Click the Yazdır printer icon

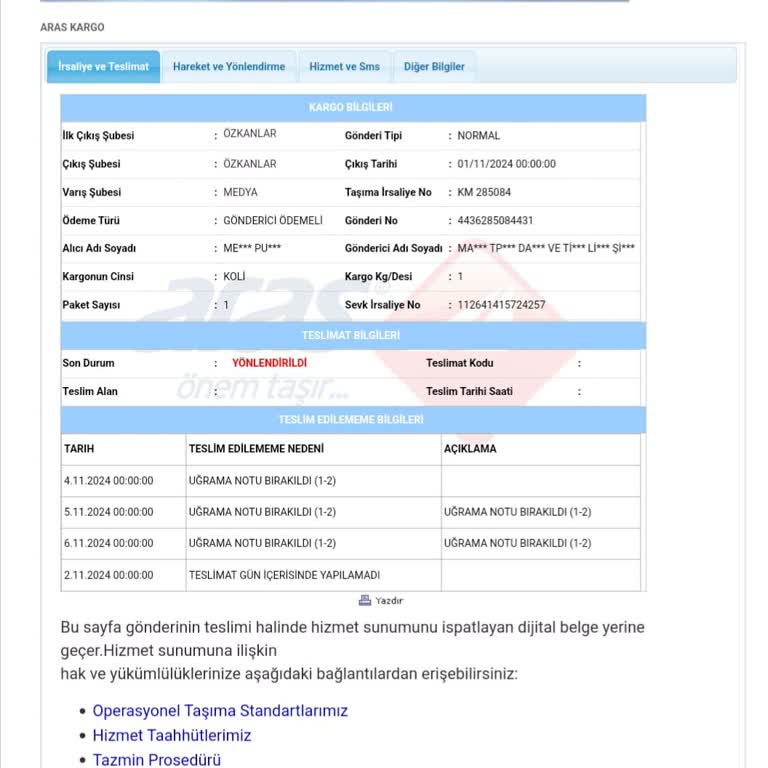click(364, 600)
